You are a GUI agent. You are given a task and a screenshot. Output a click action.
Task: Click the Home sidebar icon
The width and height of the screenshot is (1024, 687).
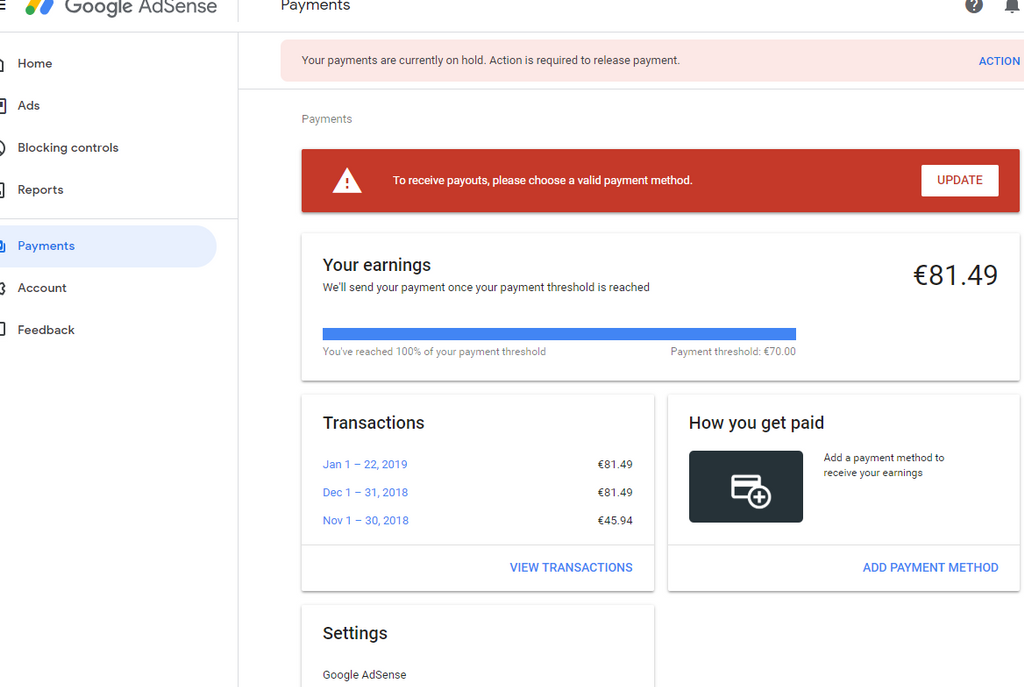(x=3, y=64)
